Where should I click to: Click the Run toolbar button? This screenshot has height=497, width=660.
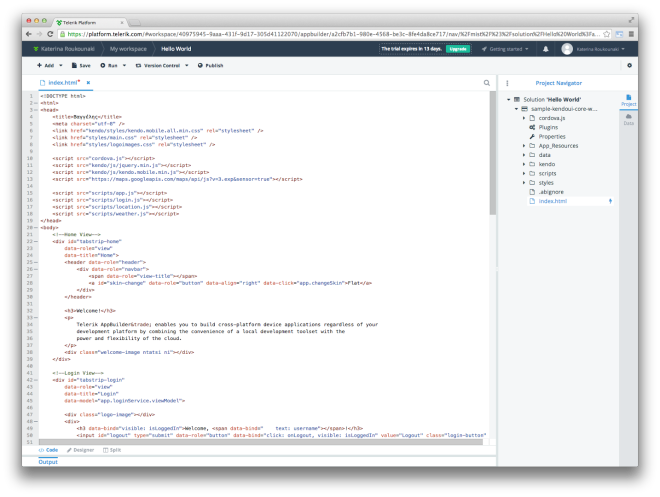click(x=109, y=65)
